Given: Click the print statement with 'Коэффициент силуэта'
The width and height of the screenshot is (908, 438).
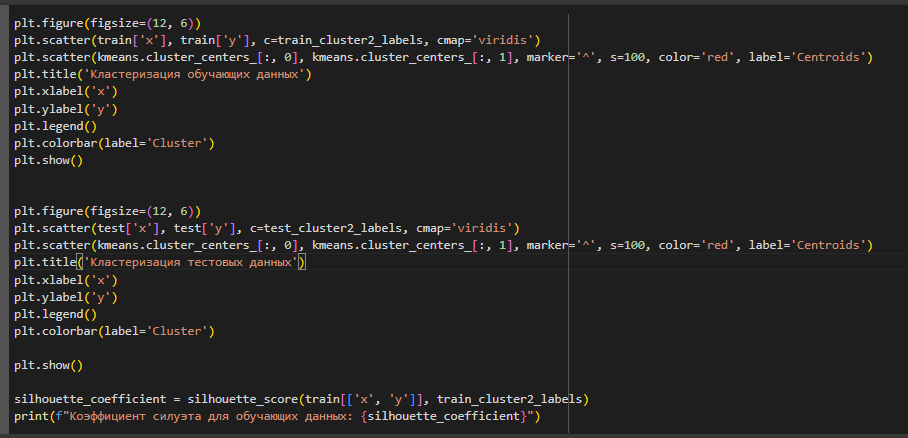Looking at the screenshot, I should (x=277, y=417).
